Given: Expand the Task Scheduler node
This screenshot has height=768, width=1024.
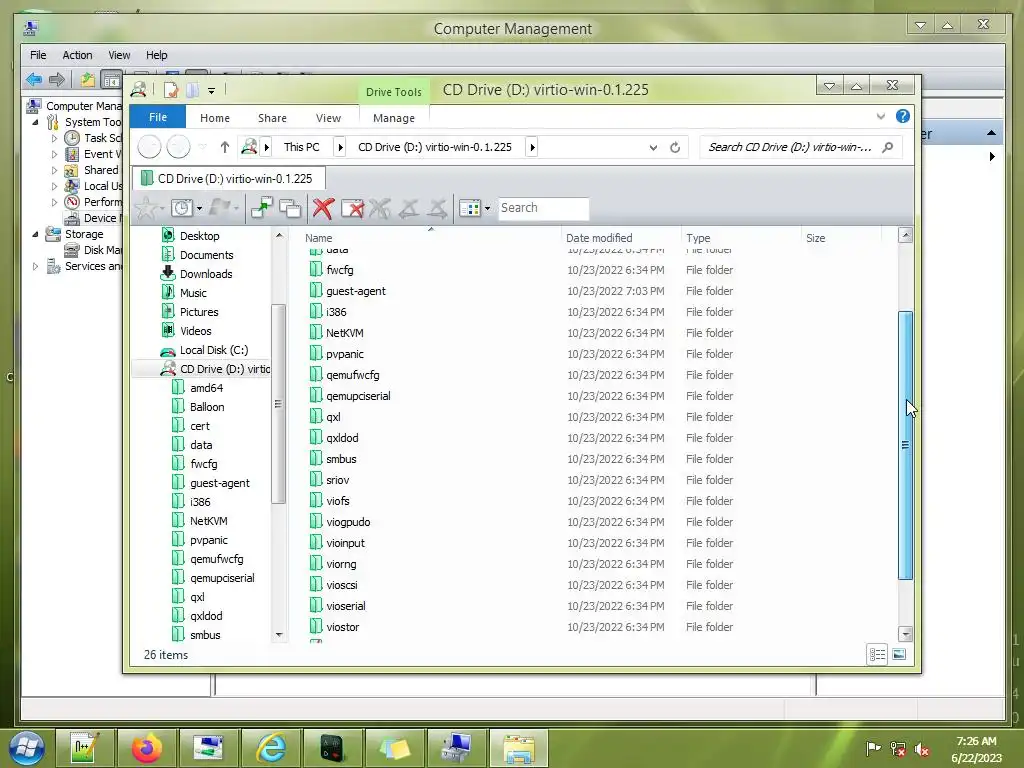Looking at the screenshot, I should tap(54, 138).
